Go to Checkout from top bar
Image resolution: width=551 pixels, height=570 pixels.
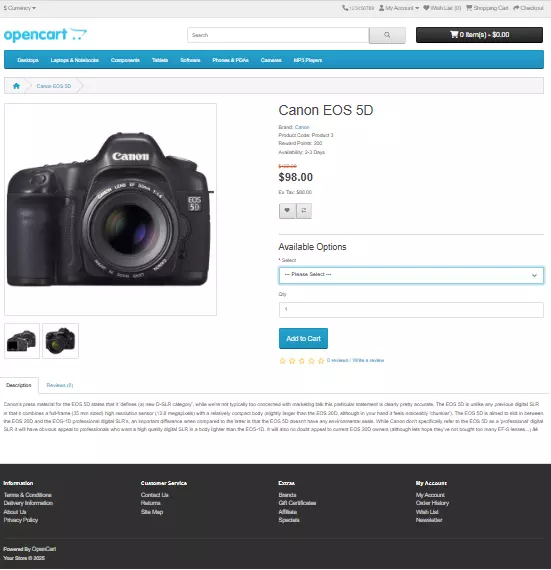point(528,8)
